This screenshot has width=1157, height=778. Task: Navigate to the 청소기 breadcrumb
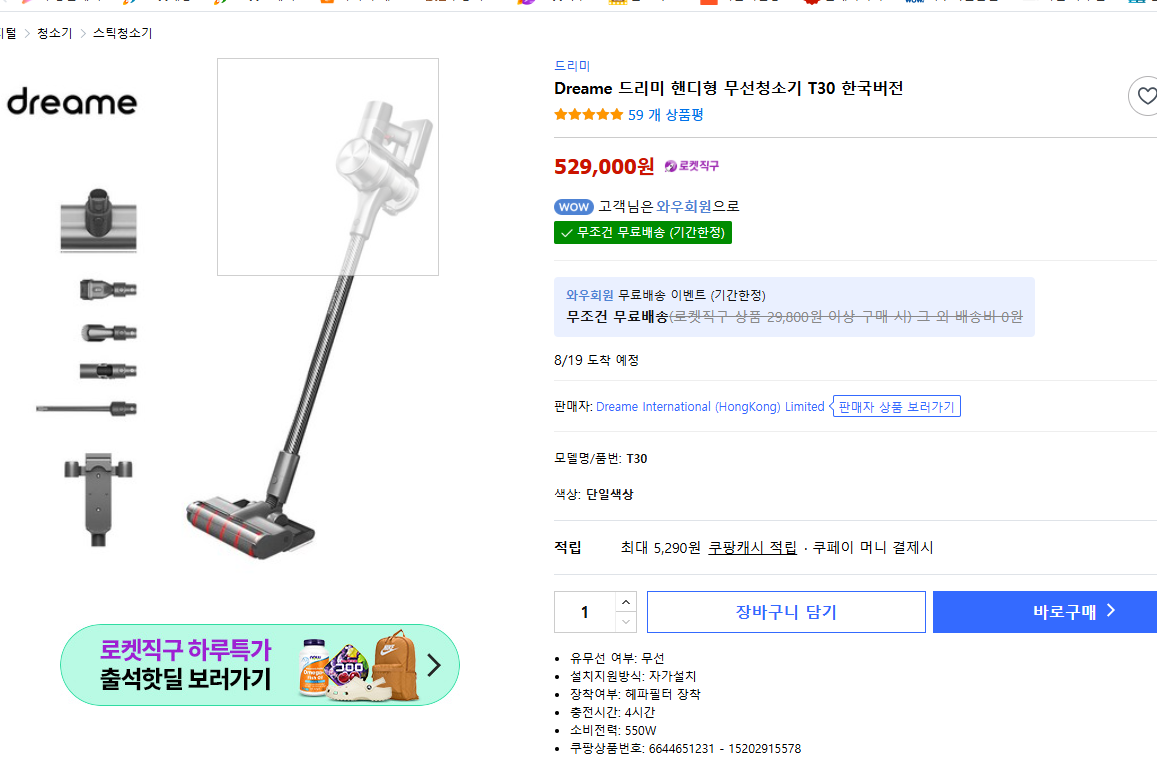tap(53, 32)
